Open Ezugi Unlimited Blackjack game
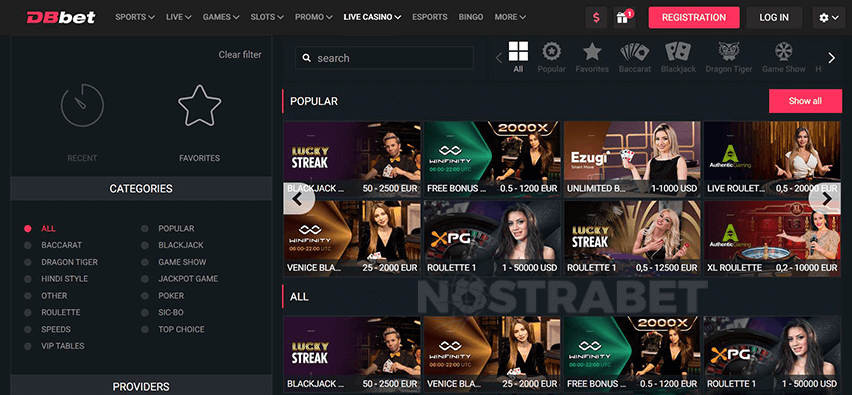852x395 pixels. point(632,159)
